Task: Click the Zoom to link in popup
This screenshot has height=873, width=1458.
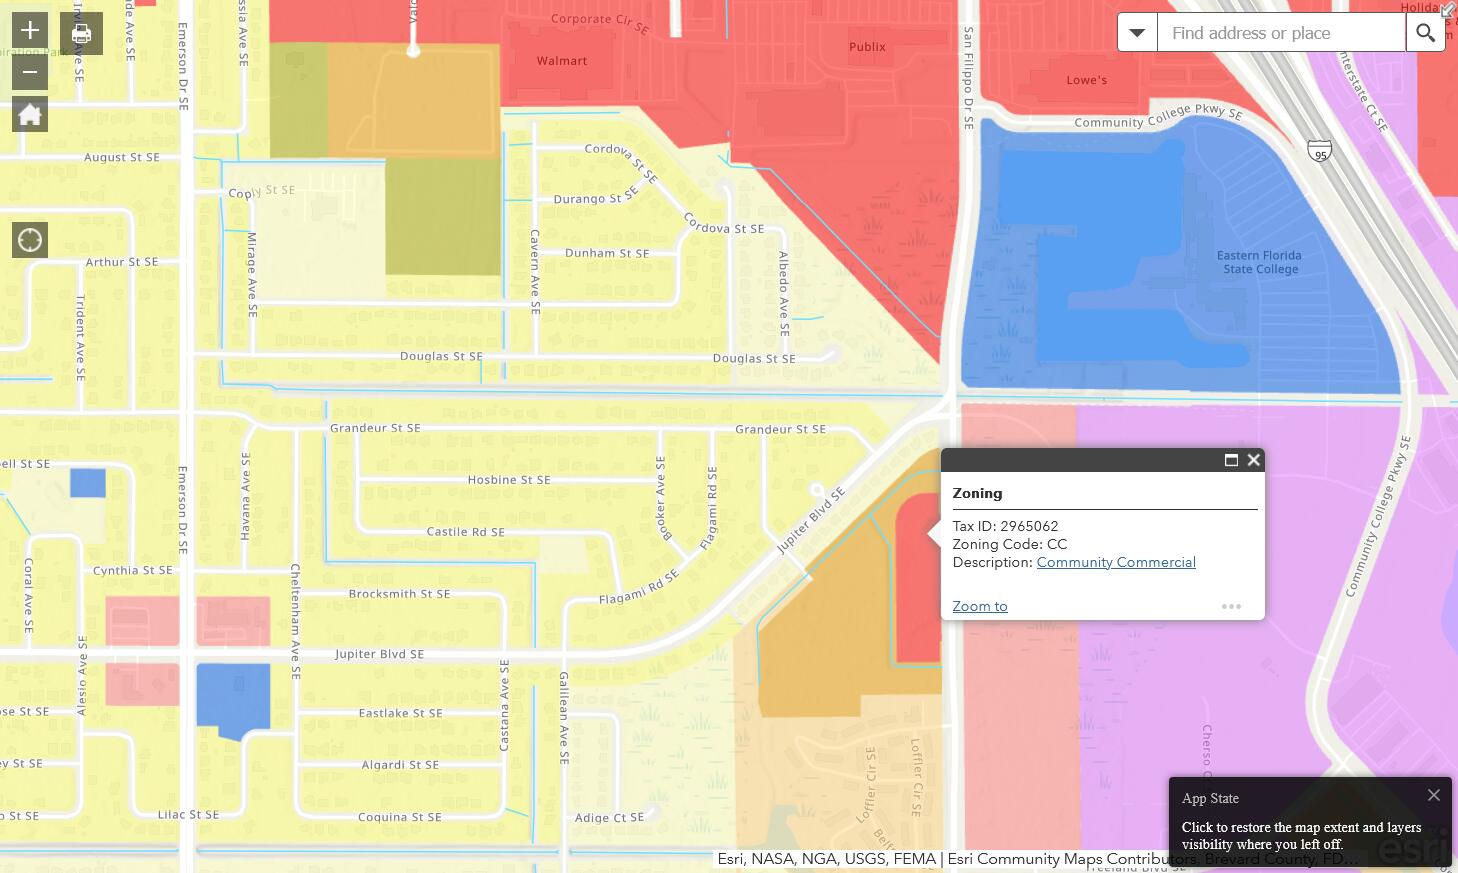Action: tap(980, 606)
